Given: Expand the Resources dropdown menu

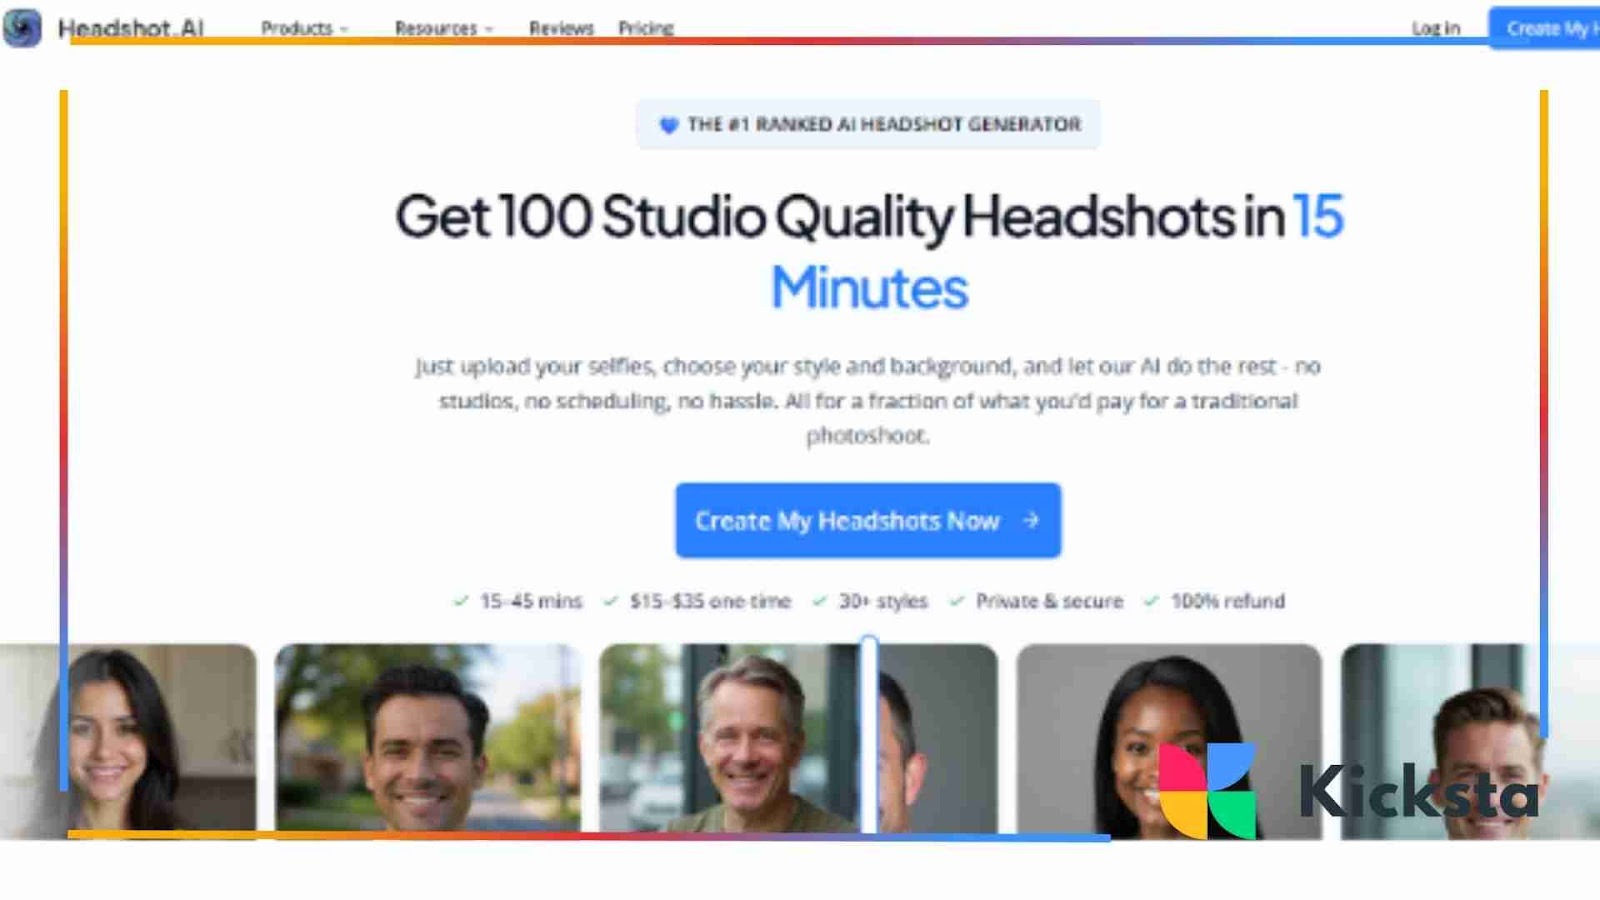Looking at the screenshot, I should 444,28.
